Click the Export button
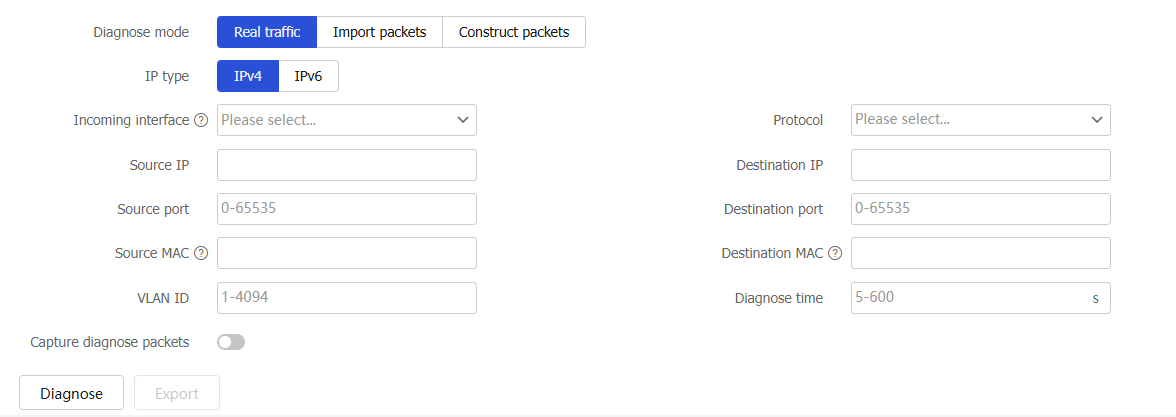The width and height of the screenshot is (1176, 417). (177, 393)
